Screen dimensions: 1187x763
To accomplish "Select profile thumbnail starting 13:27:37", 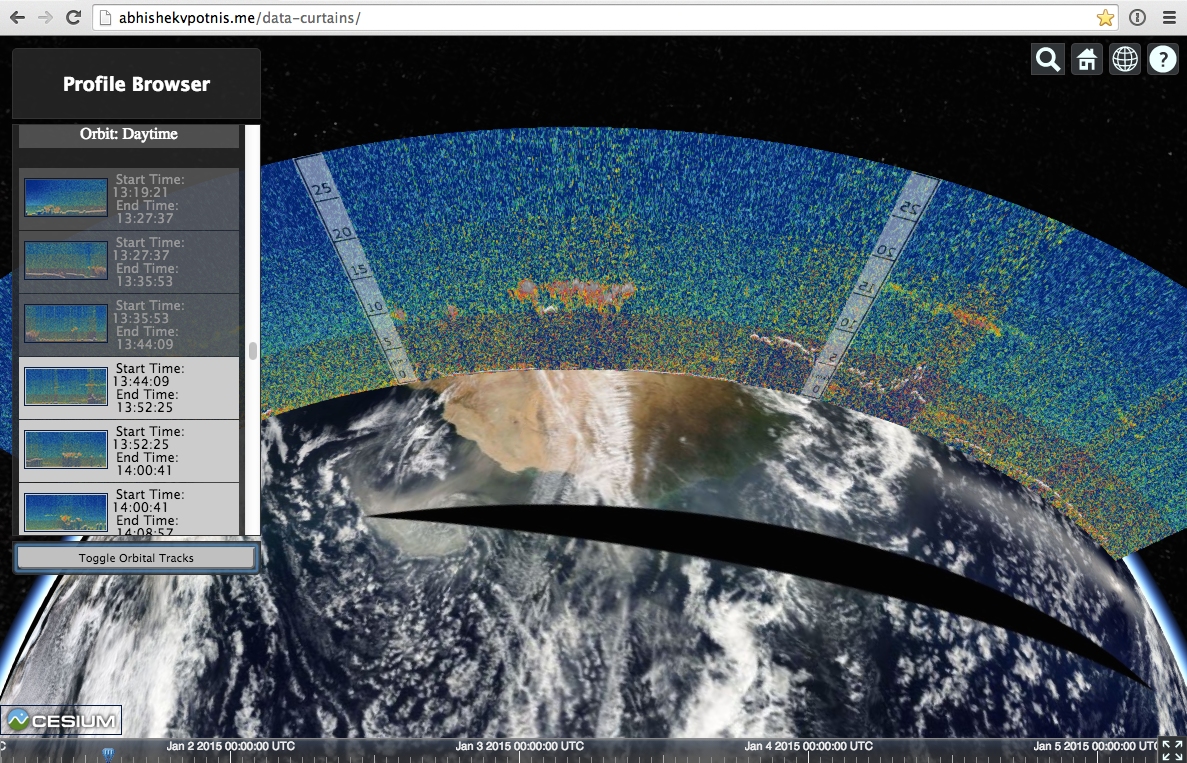I will coord(66,260).
